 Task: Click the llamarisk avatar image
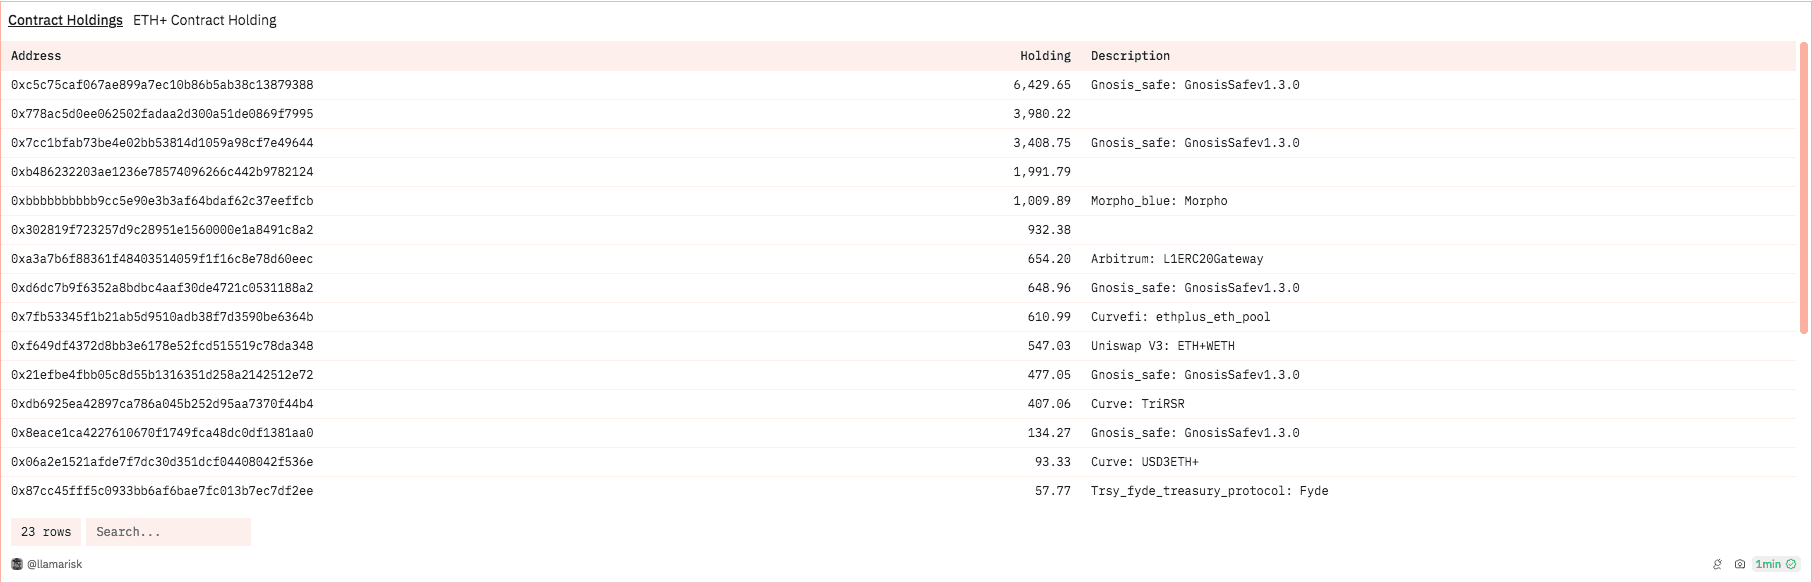[x=17, y=564]
